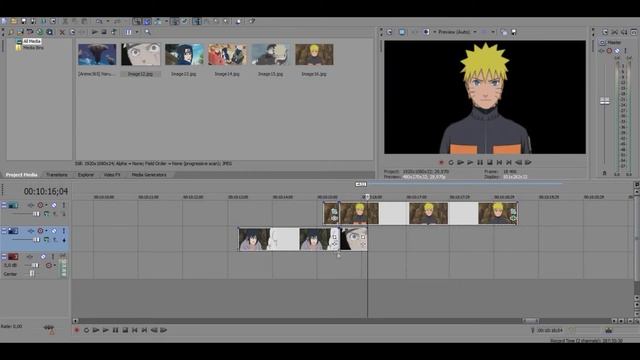The width and height of the screenshot is (640, 360).
Task: Click the Project Video Properties icon in preview toolbar
Action: 389,32
